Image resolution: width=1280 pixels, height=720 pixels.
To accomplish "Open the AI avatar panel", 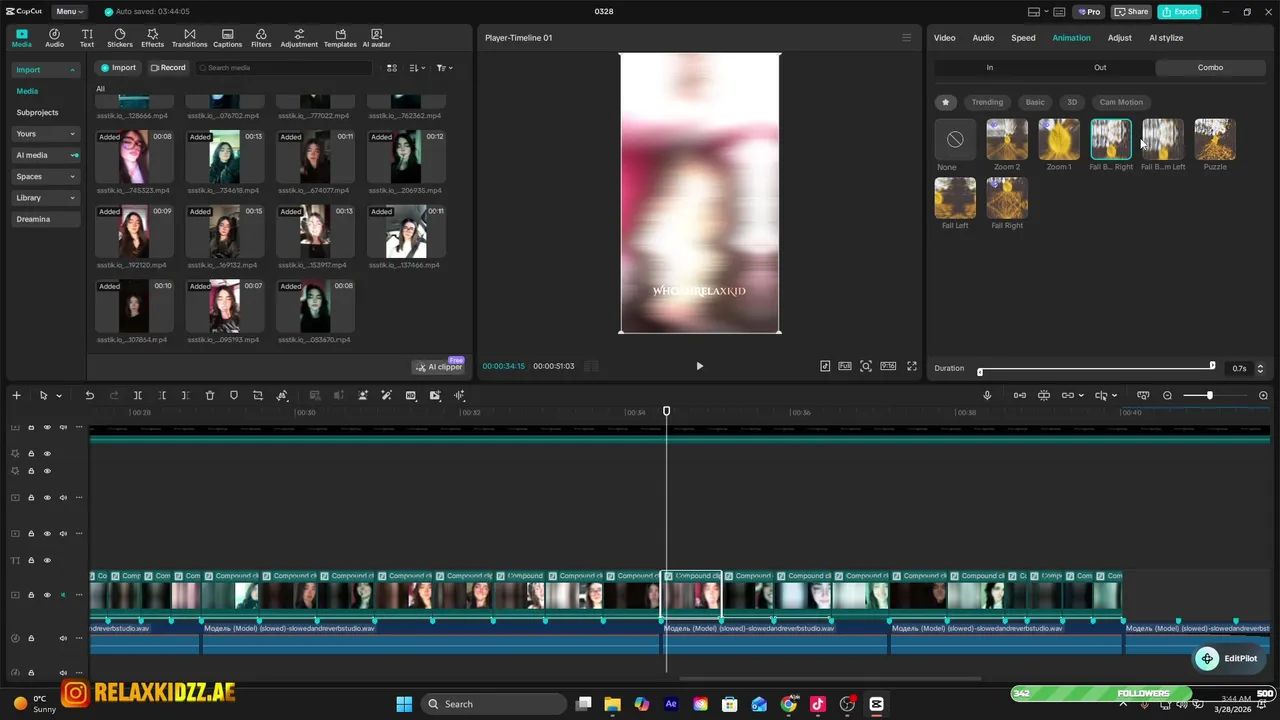I will click(x=376, y=38).
